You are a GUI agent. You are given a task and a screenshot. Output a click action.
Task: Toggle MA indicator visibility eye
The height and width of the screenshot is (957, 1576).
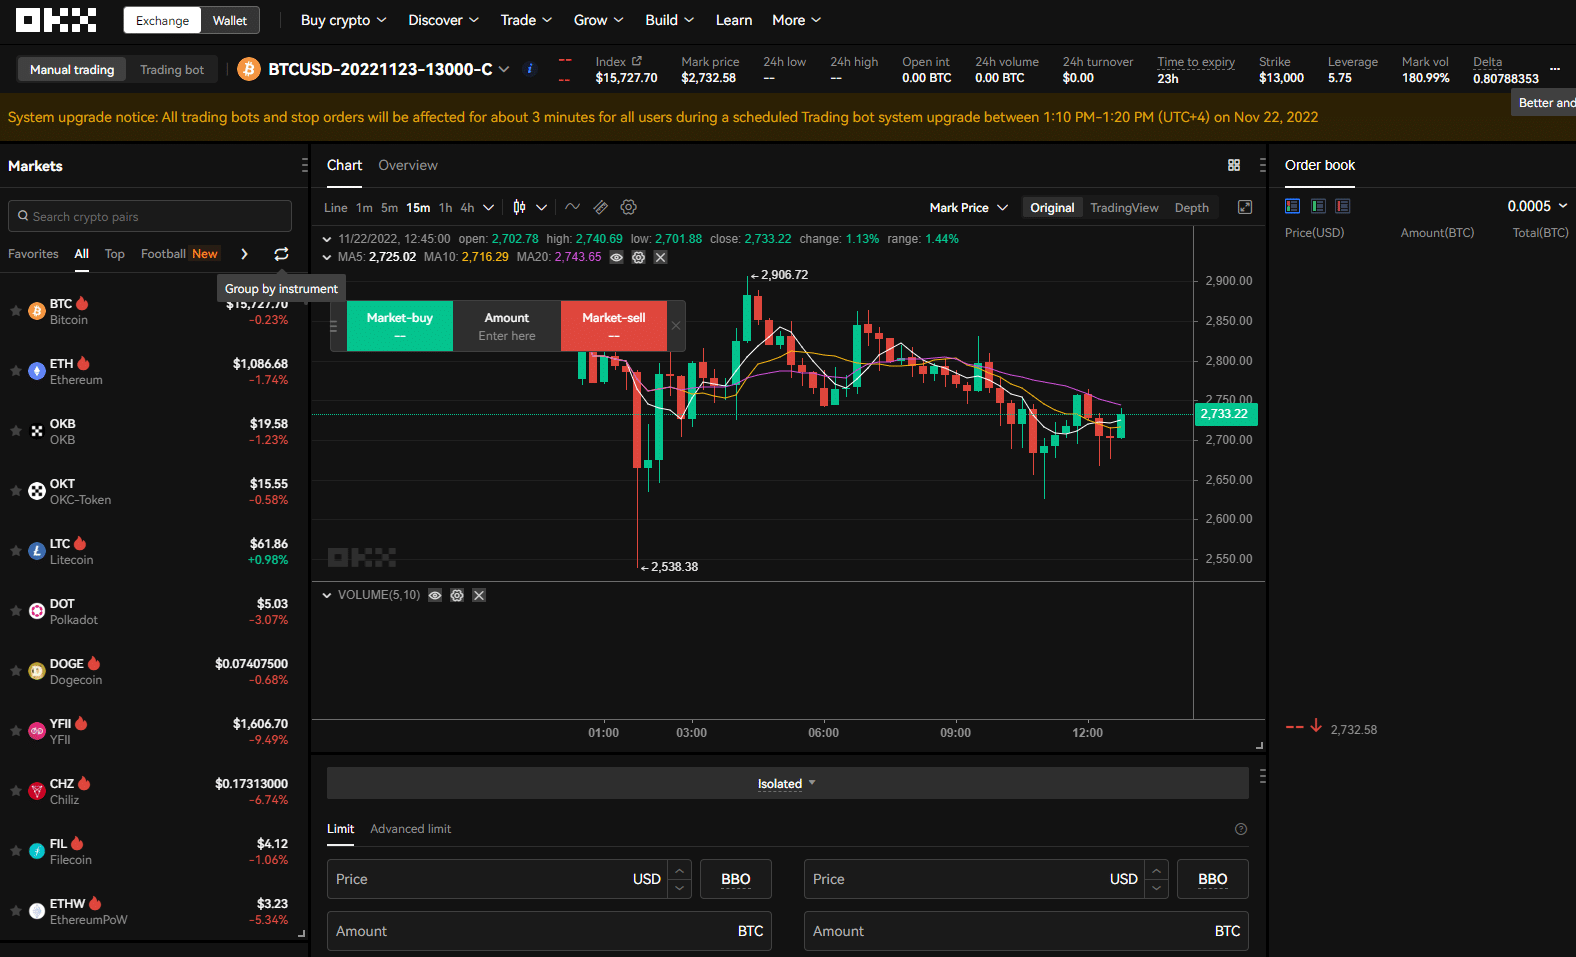616,257
